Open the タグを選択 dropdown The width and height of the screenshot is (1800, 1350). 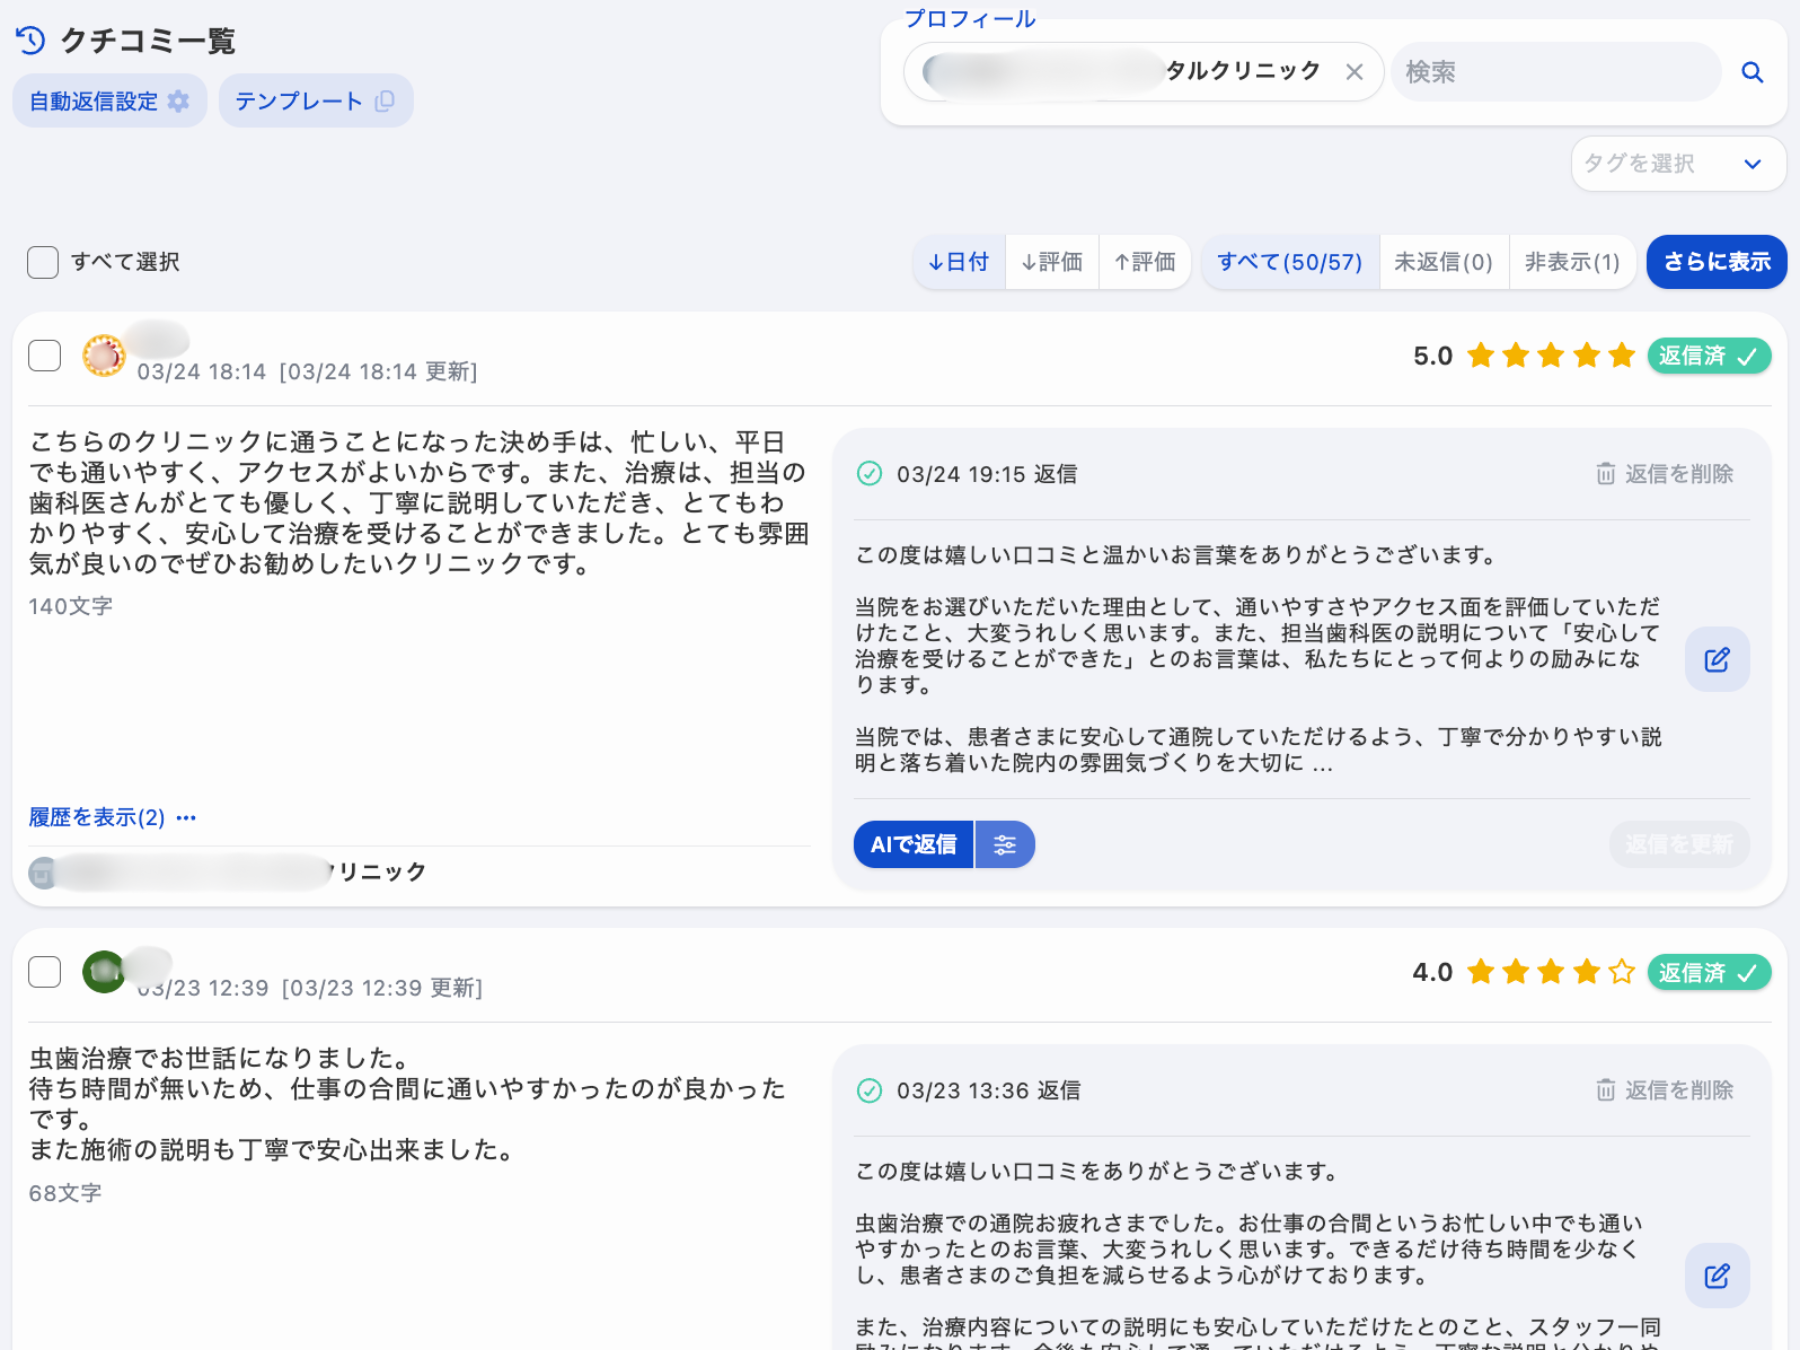[x=1677, y=163]
